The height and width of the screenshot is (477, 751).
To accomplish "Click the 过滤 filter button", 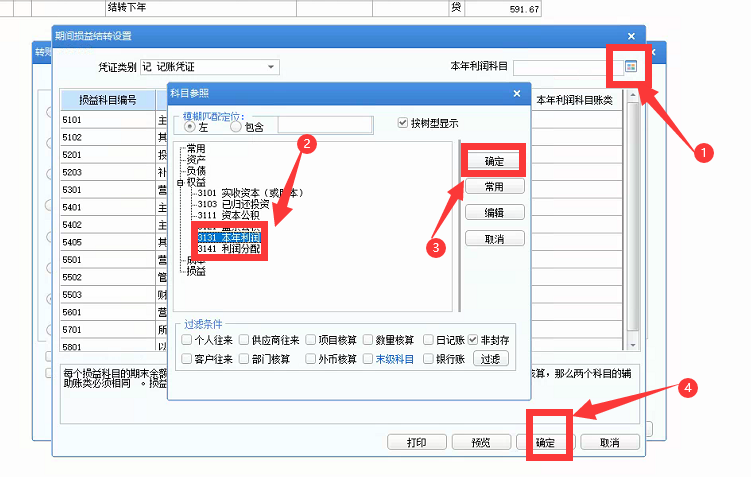I will coord(490,359).
